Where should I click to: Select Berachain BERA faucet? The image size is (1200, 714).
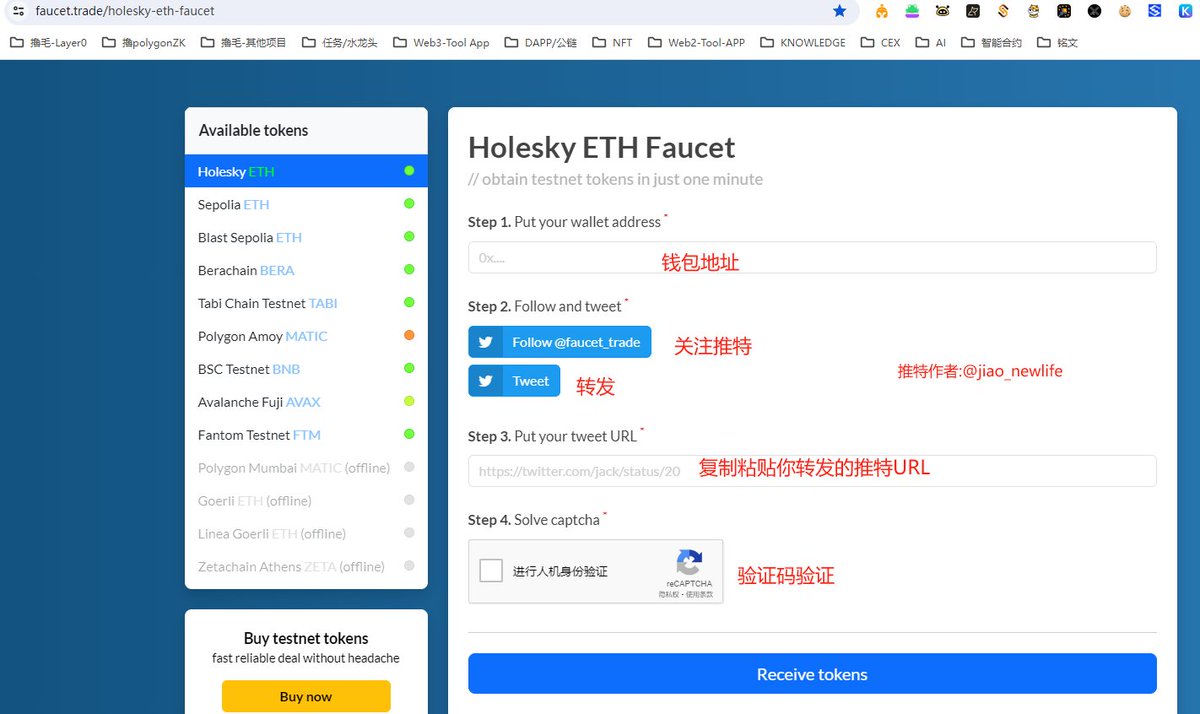pyautogui.click(x=306, y=270)
